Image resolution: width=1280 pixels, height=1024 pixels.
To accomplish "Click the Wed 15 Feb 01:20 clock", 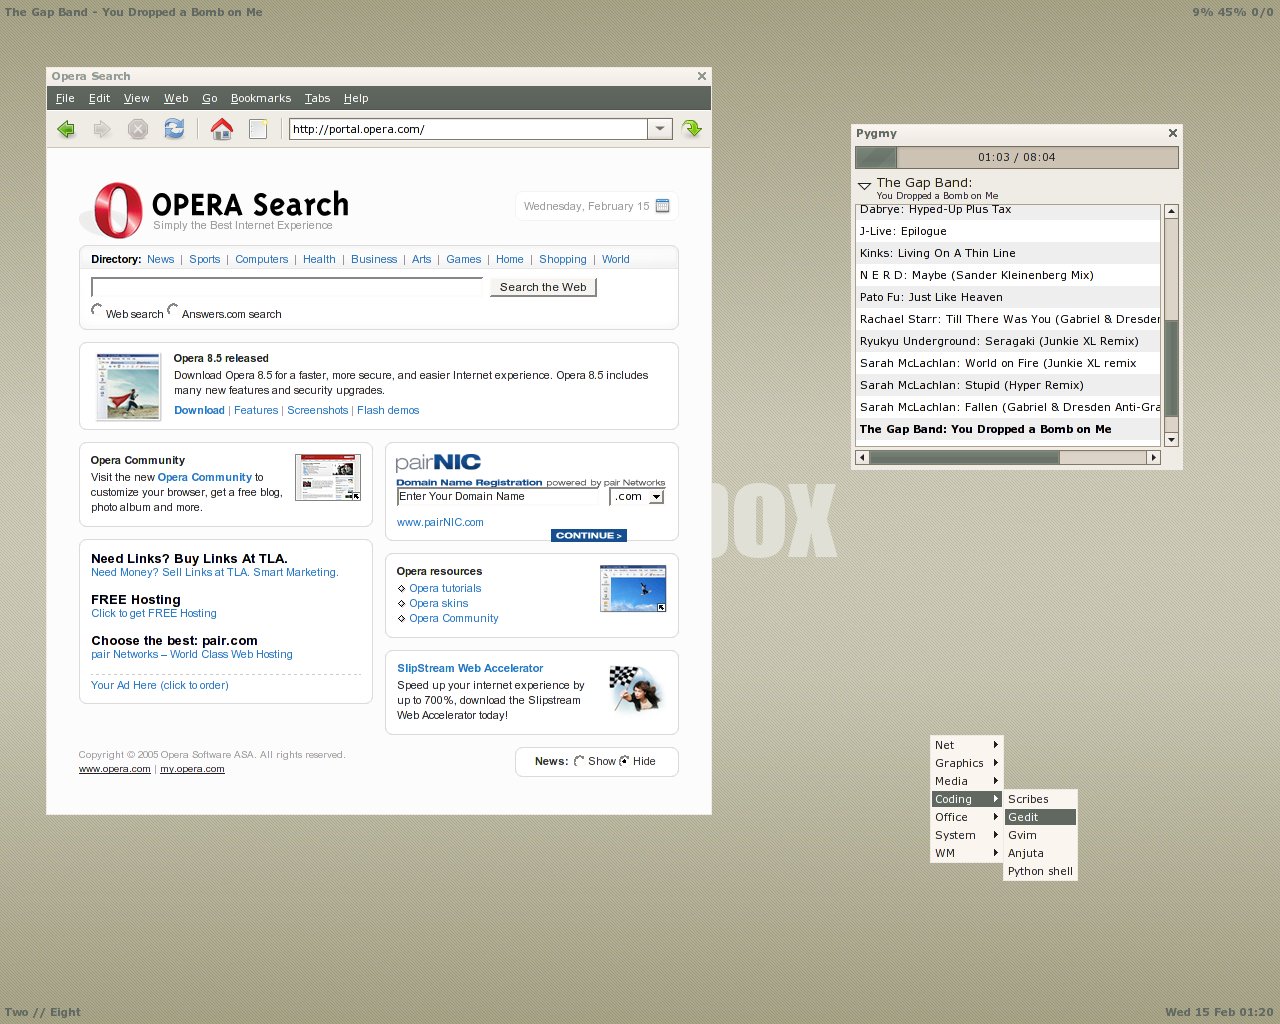I will pos(1219,1012).
